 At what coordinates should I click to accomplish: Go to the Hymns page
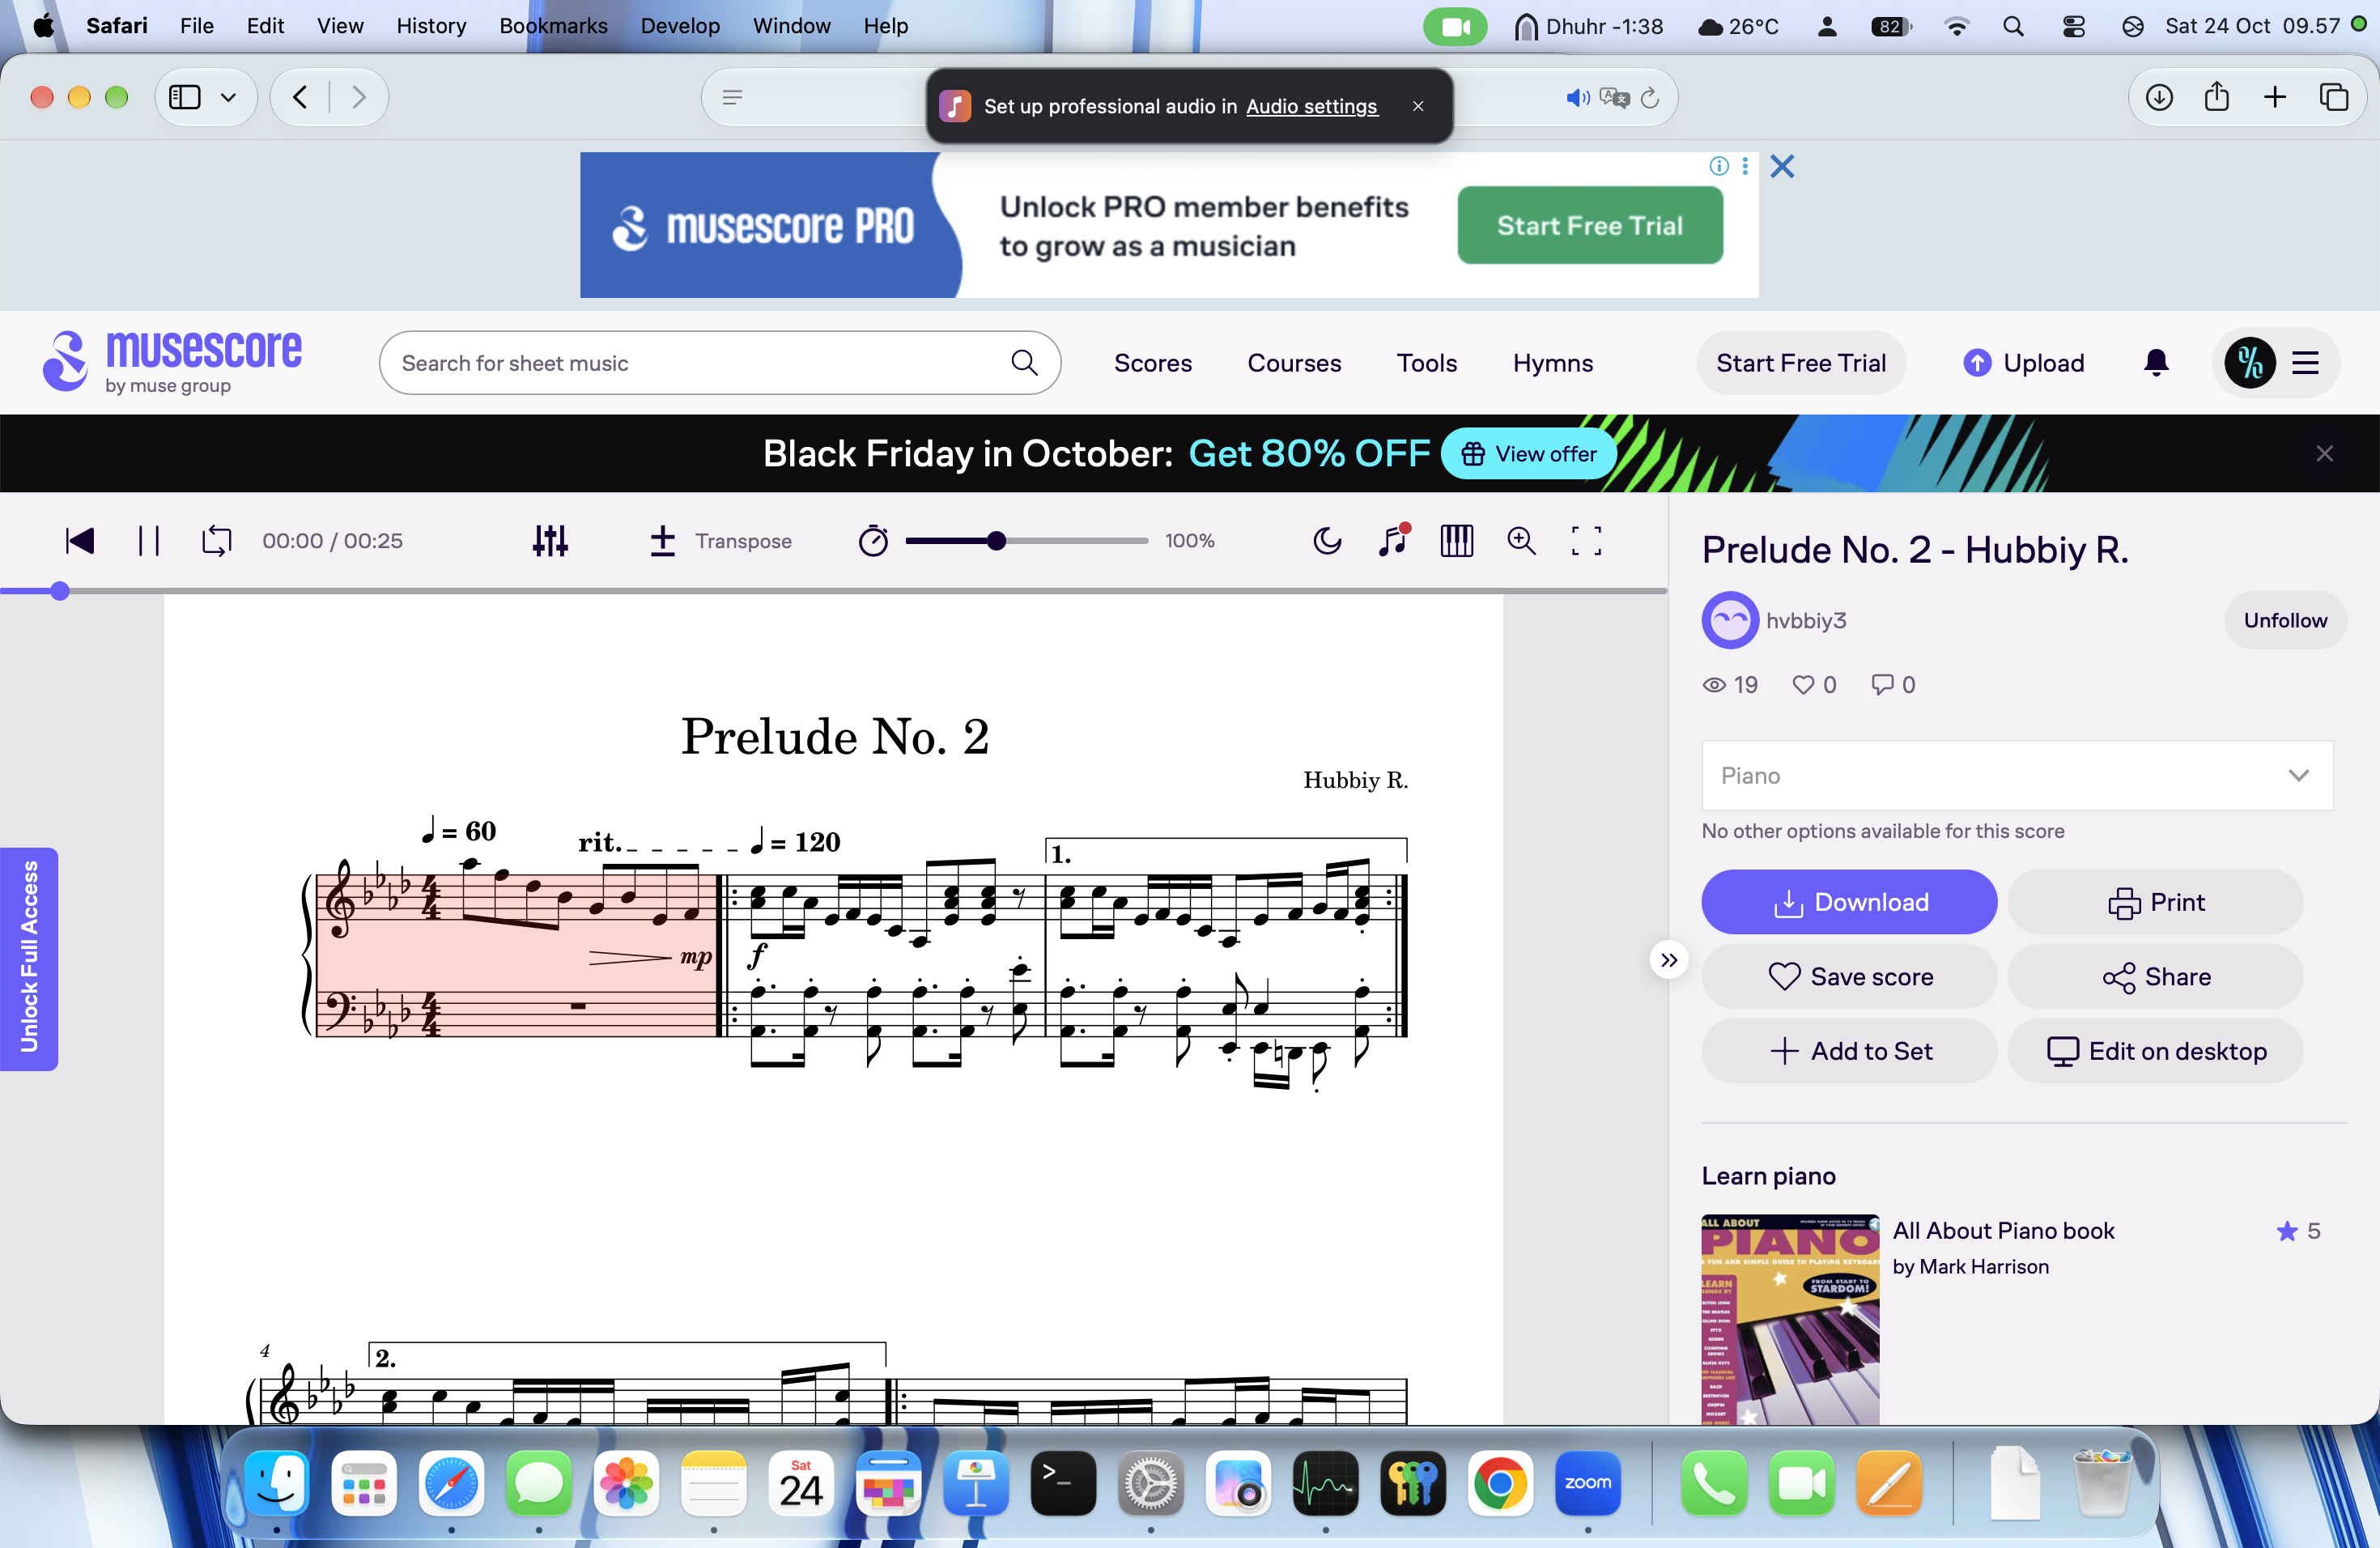tap(1552, 363)
